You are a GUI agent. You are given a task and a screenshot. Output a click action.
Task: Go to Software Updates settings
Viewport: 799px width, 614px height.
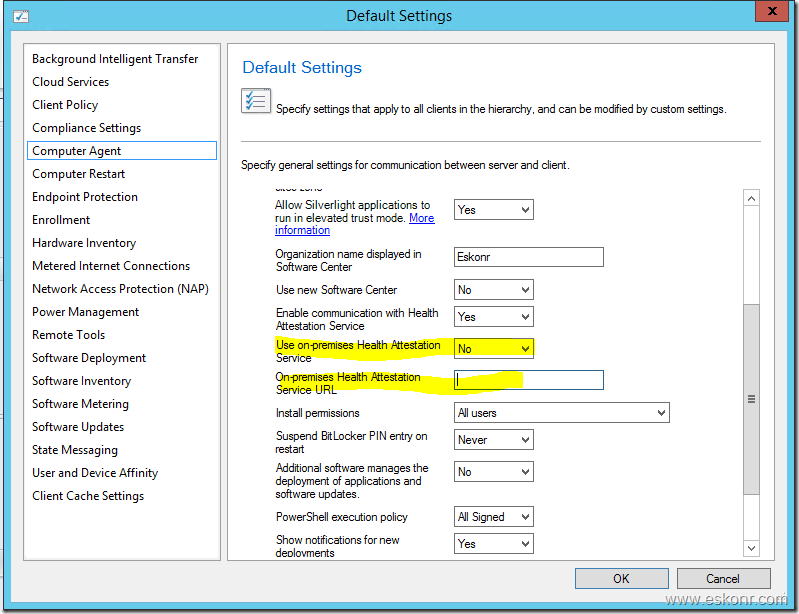coord(78,427)
